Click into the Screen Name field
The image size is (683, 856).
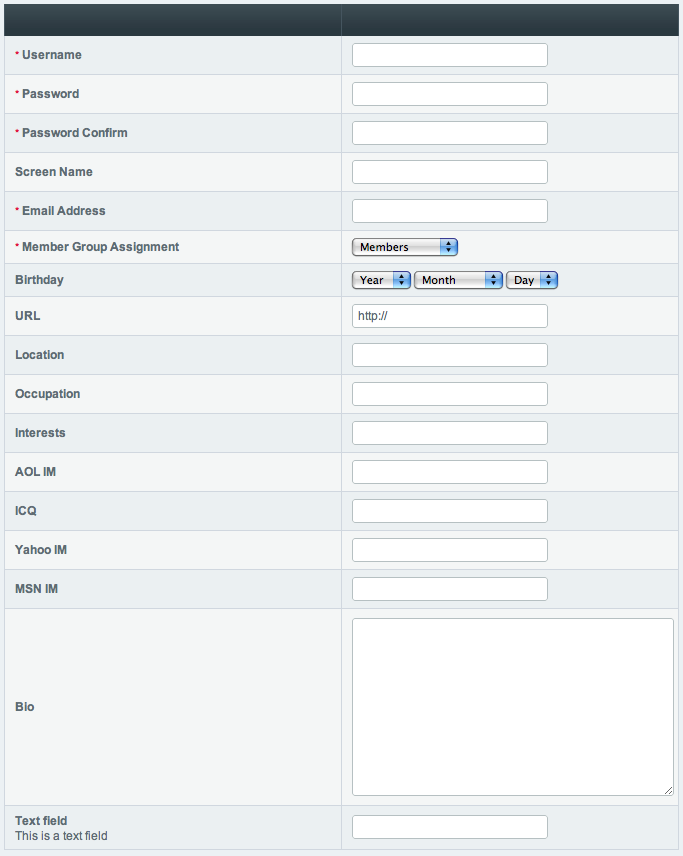pyautogui.click(x=449, y=171)
